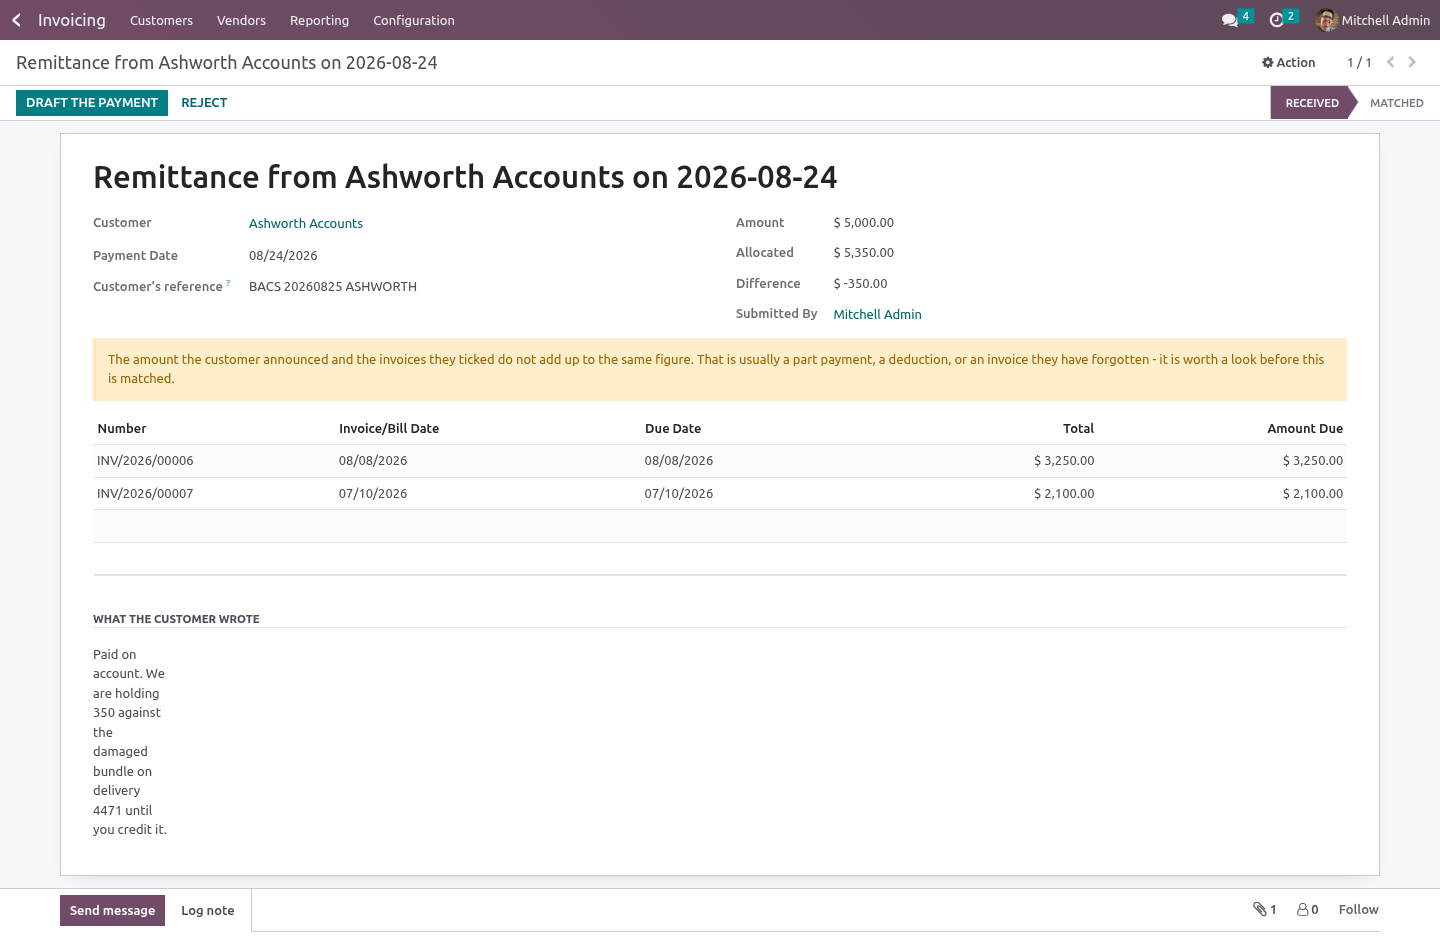The height and width of the screenshot is (940, 1440).
Task: Open the activities clock icon
Action: pos(1276,20)
